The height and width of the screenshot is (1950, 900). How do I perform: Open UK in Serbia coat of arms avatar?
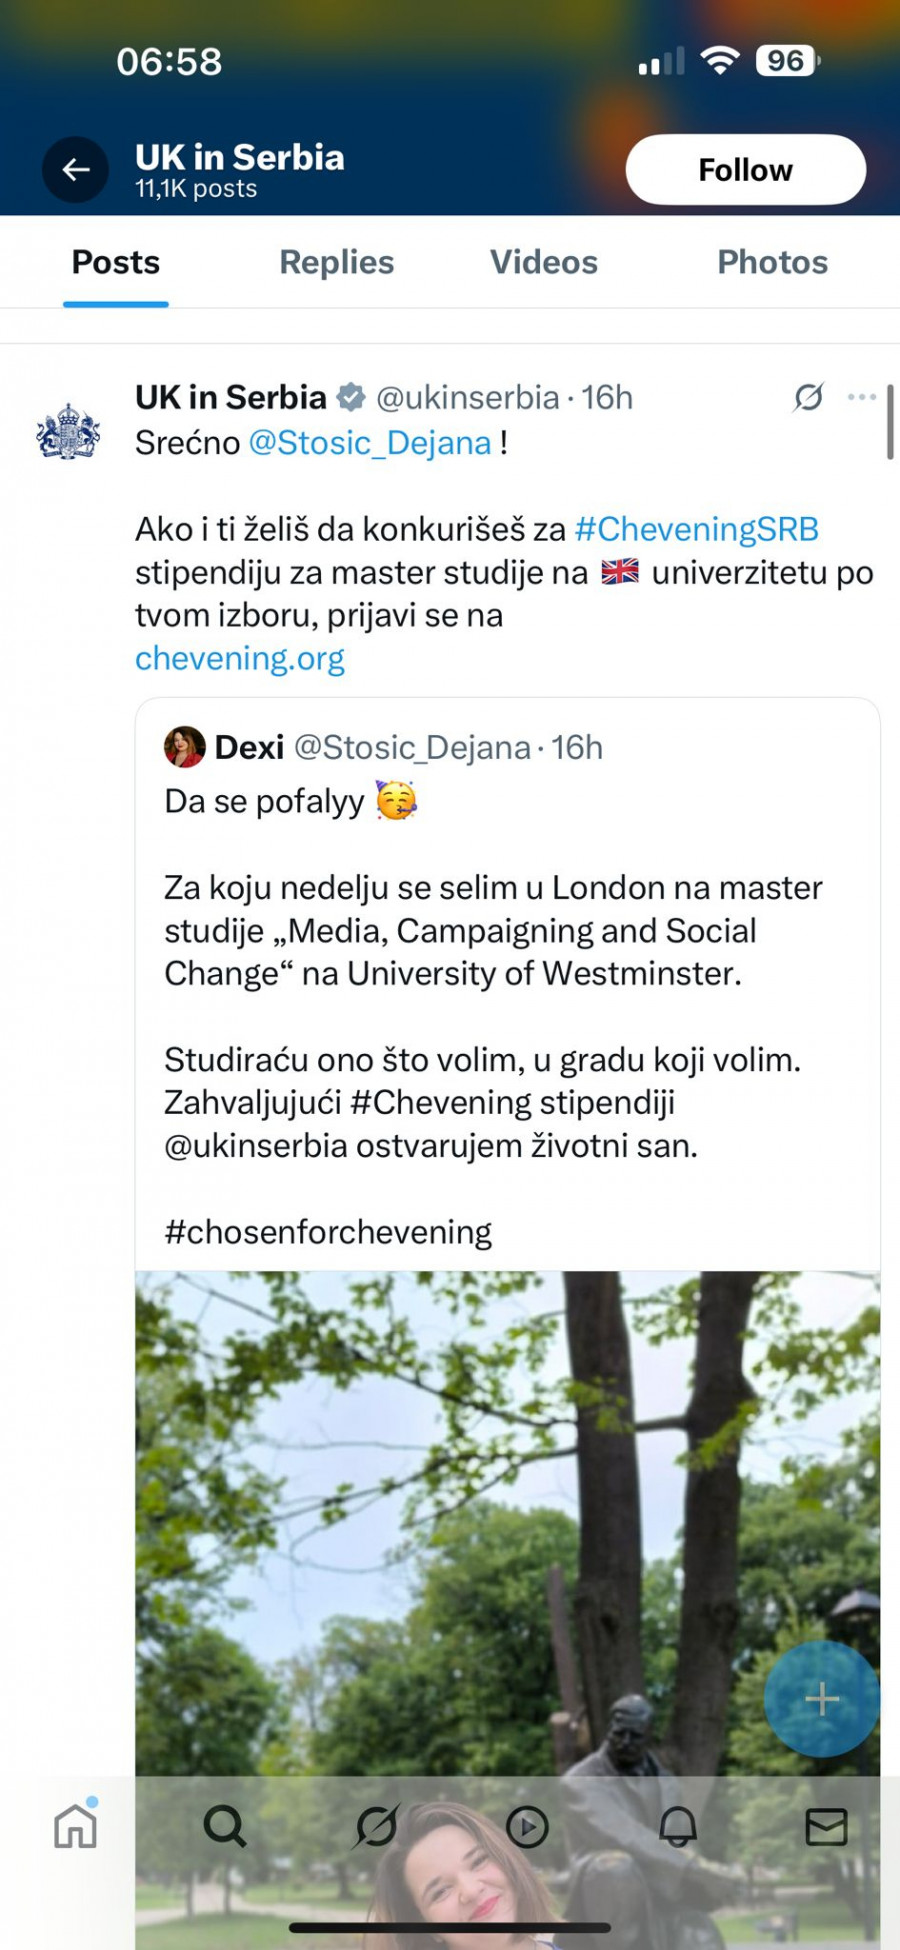[x=68, y=431]
